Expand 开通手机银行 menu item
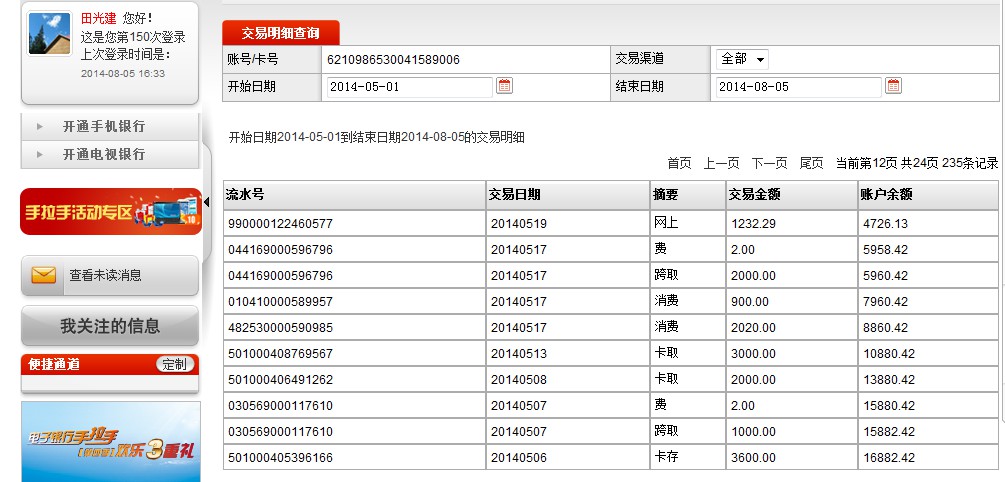 [x=103, y=127]
